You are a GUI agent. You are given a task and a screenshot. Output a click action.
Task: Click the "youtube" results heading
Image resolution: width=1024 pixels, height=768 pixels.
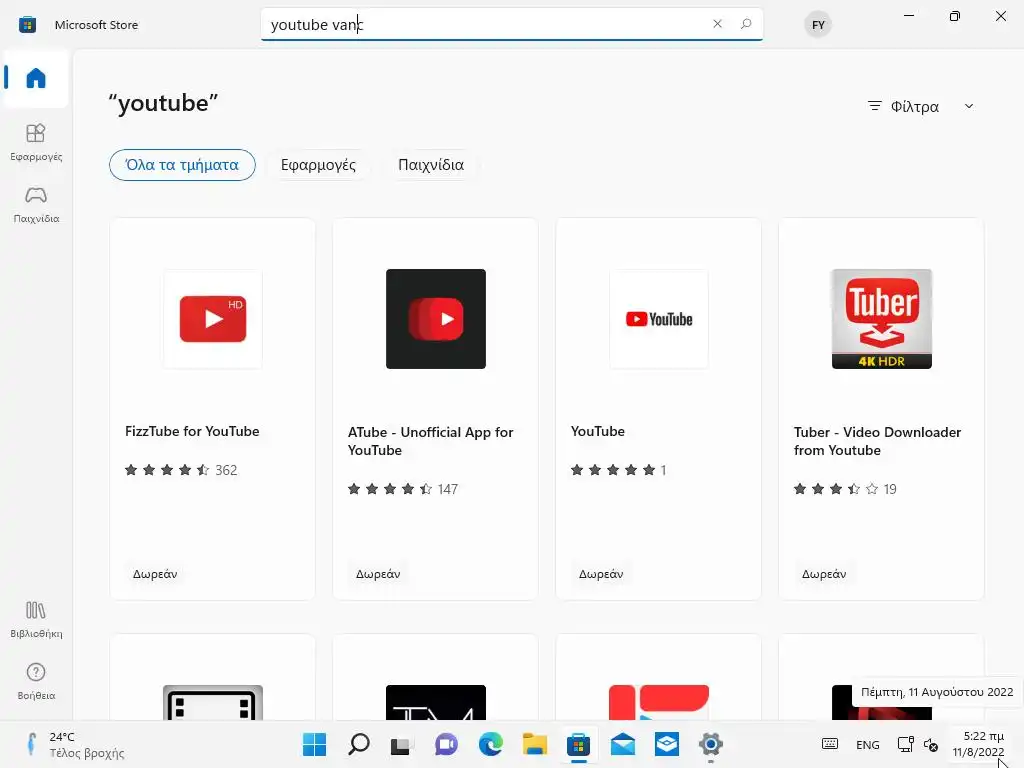[x=163, y=103]
